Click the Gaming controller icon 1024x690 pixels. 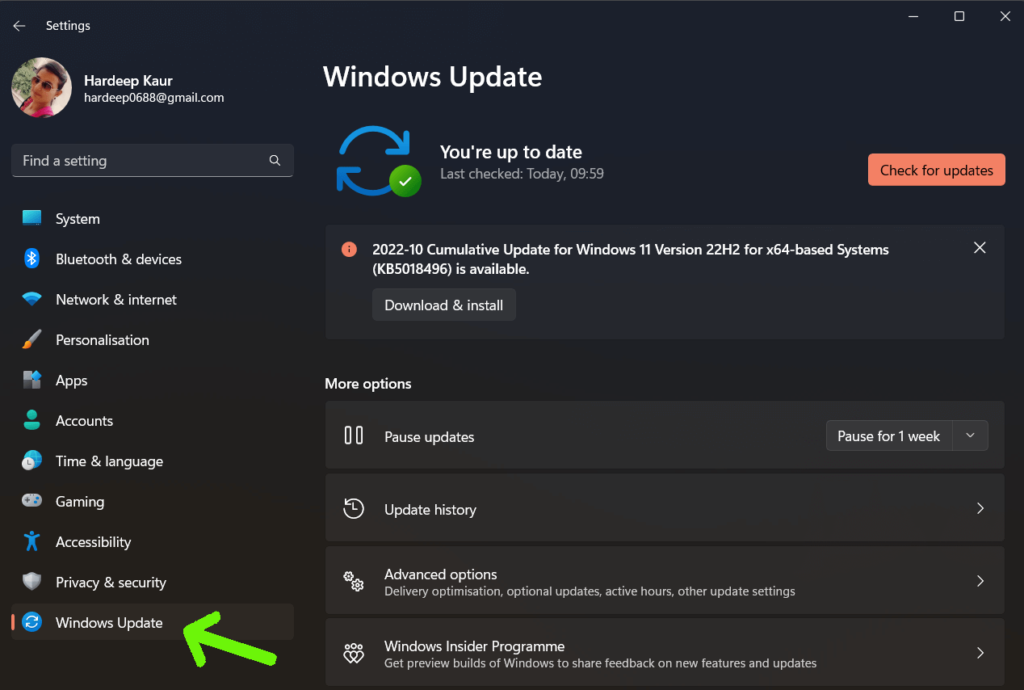coord(32,502)
